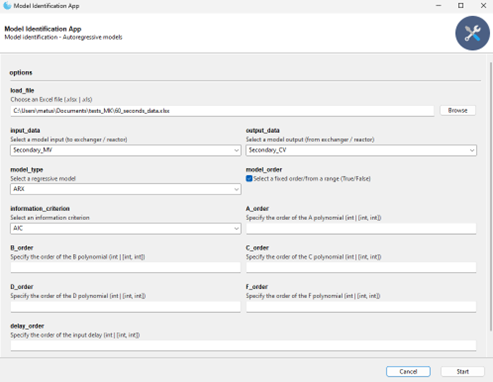Focus the delay_order input field
The width and height of the screenshot is (493, 382).
tap(243, 345)
